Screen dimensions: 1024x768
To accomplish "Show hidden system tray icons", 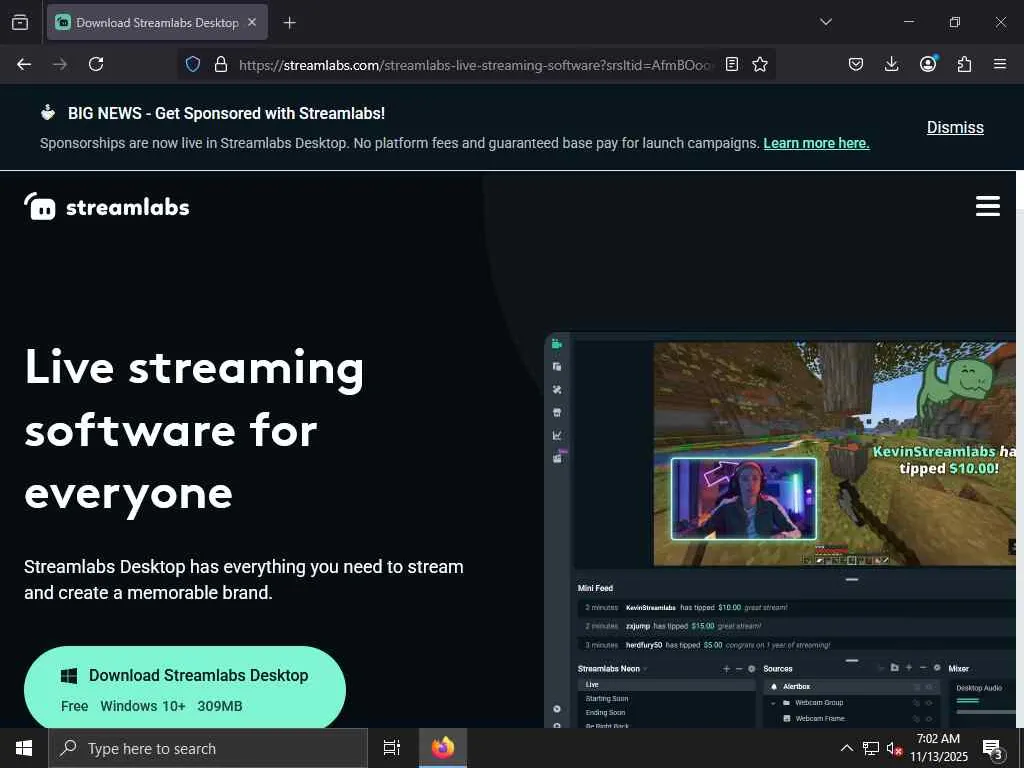I will (x=846, y=748).
